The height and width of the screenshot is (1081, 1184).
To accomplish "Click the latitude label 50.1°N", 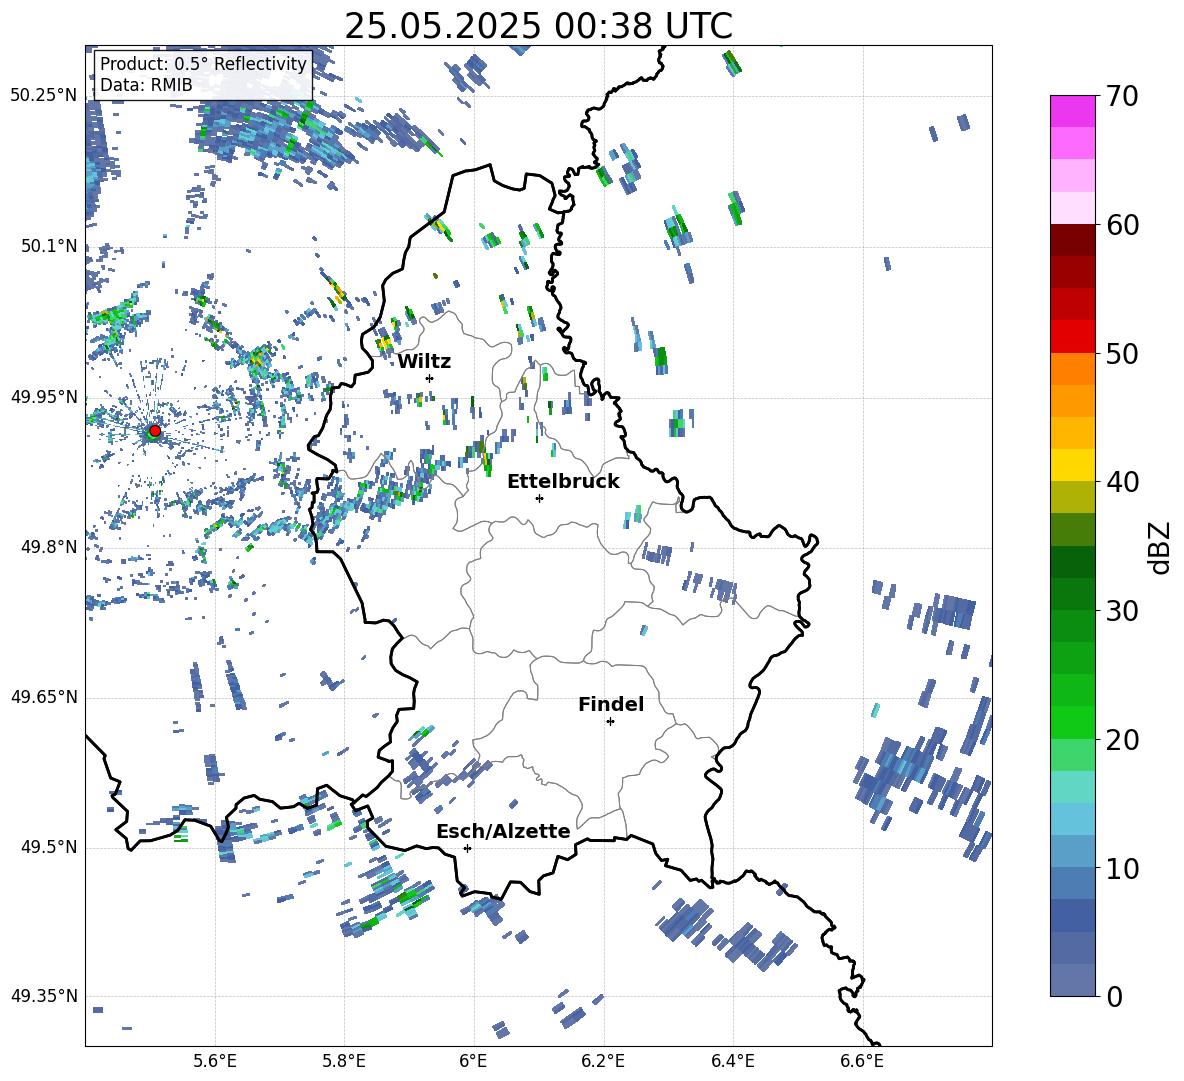I will pos(49,247).
